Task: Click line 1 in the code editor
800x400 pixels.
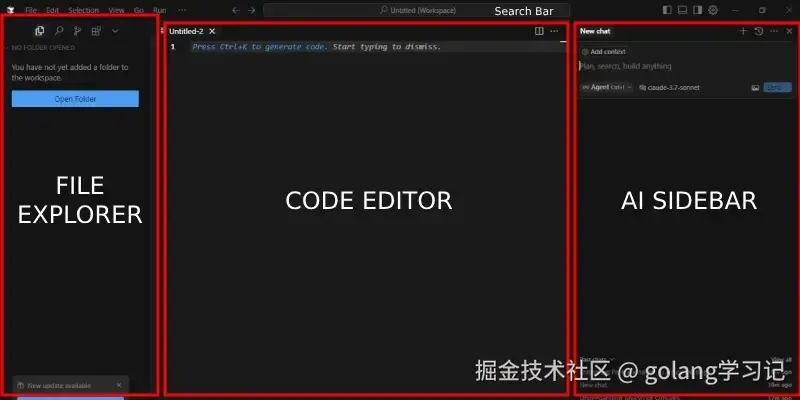Action: [x=378, y=47]
